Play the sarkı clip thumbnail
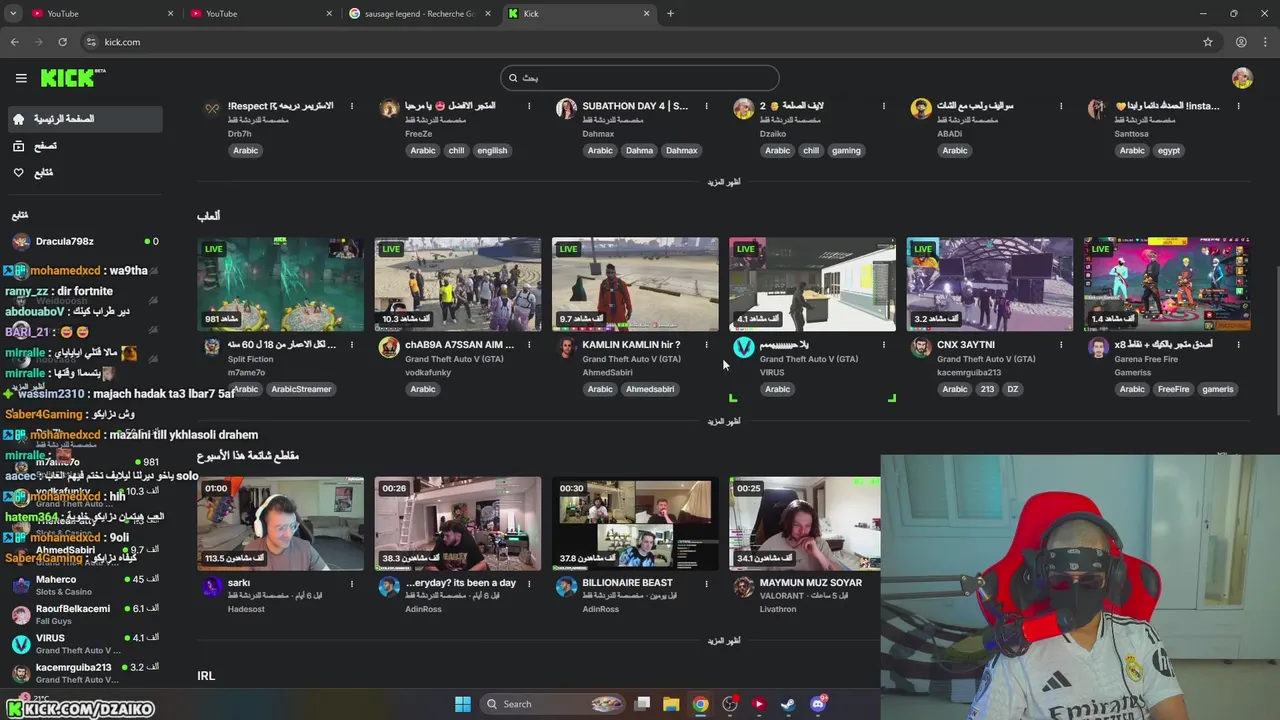This screenshot has width=1280, height=720. pyautogui.click(x=280, y=523)
